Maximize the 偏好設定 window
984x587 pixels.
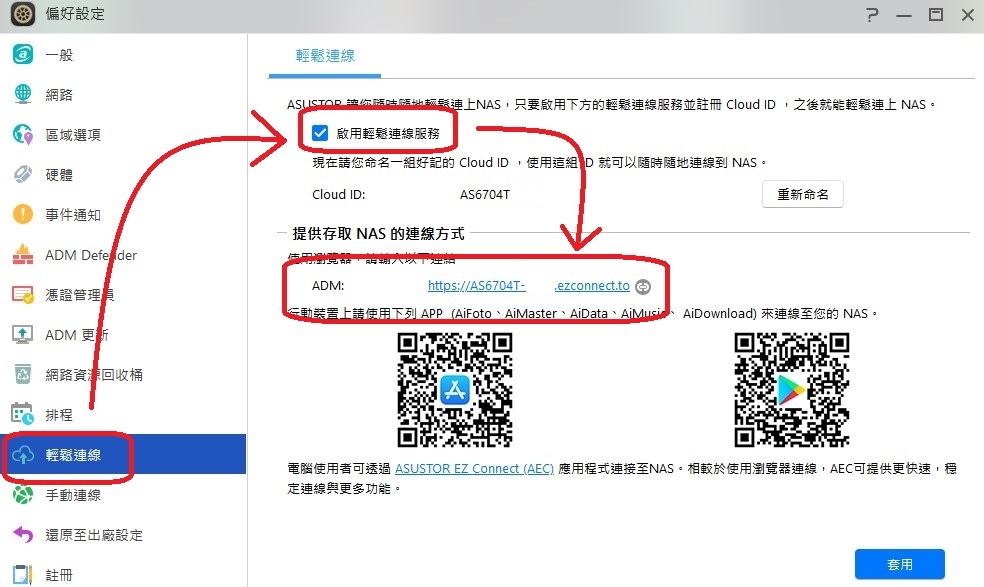(x=936, y=14)
